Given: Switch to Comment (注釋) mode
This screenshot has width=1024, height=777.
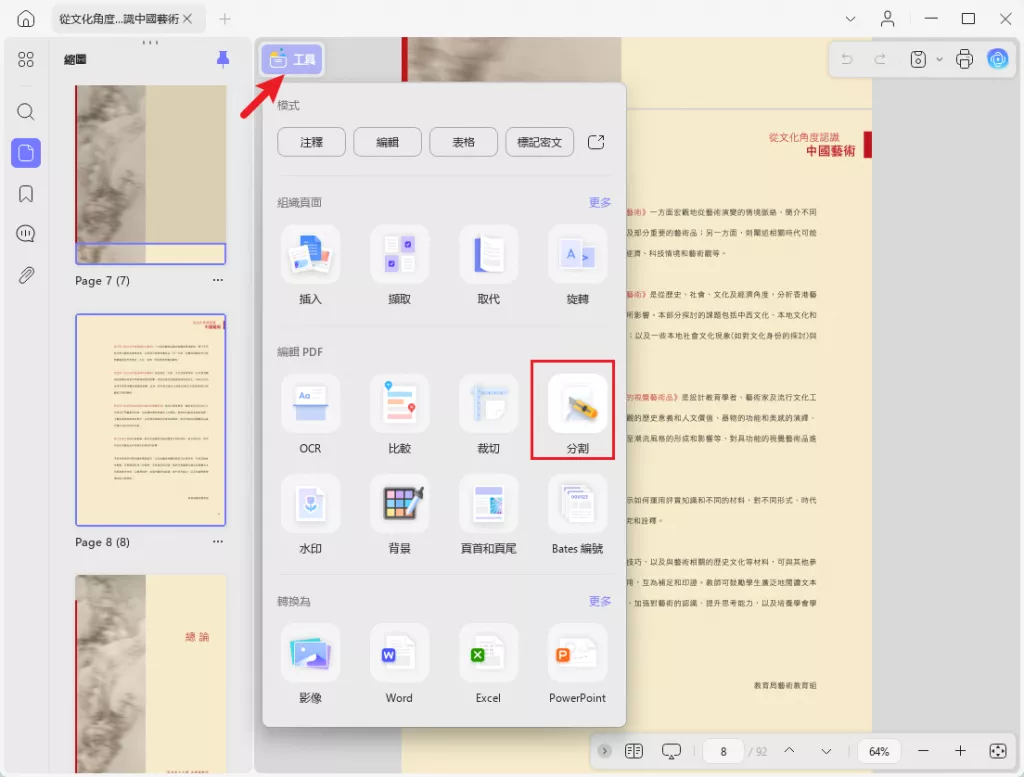Looking at the screenshot, I should [x=312, y=142].
